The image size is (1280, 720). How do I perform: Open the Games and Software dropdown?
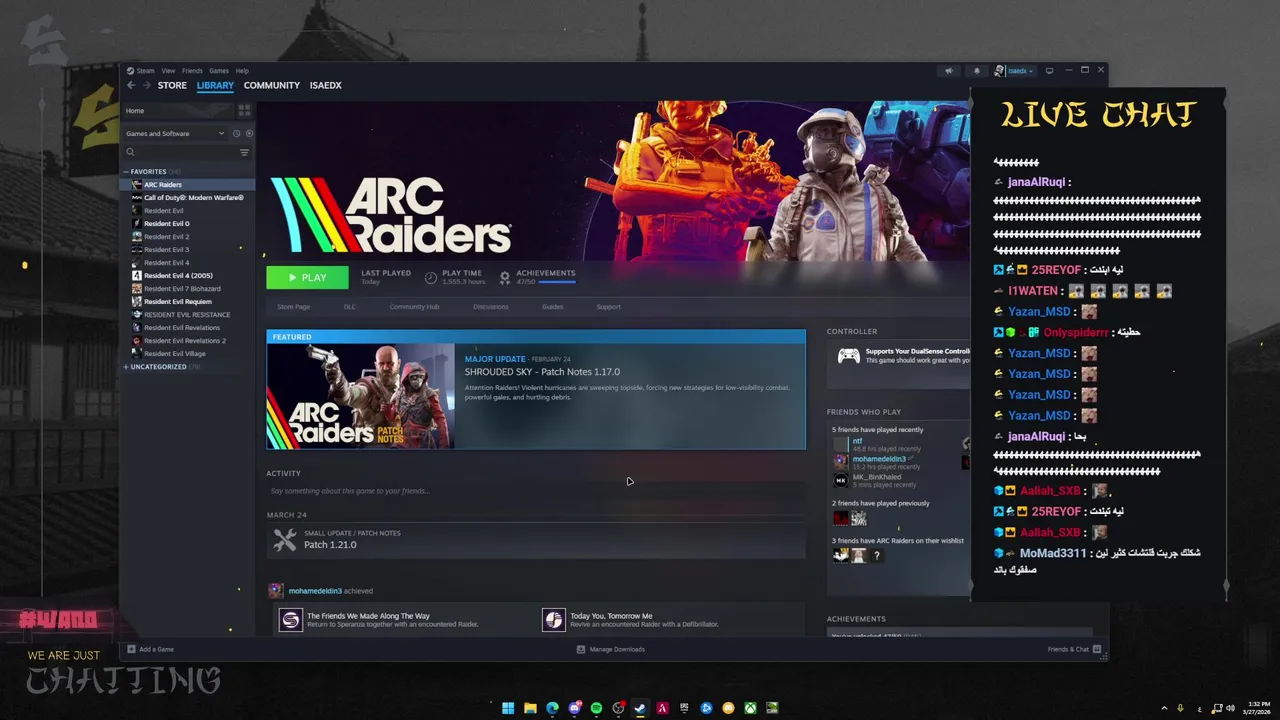pyautogui.click(x=175, y=133)
